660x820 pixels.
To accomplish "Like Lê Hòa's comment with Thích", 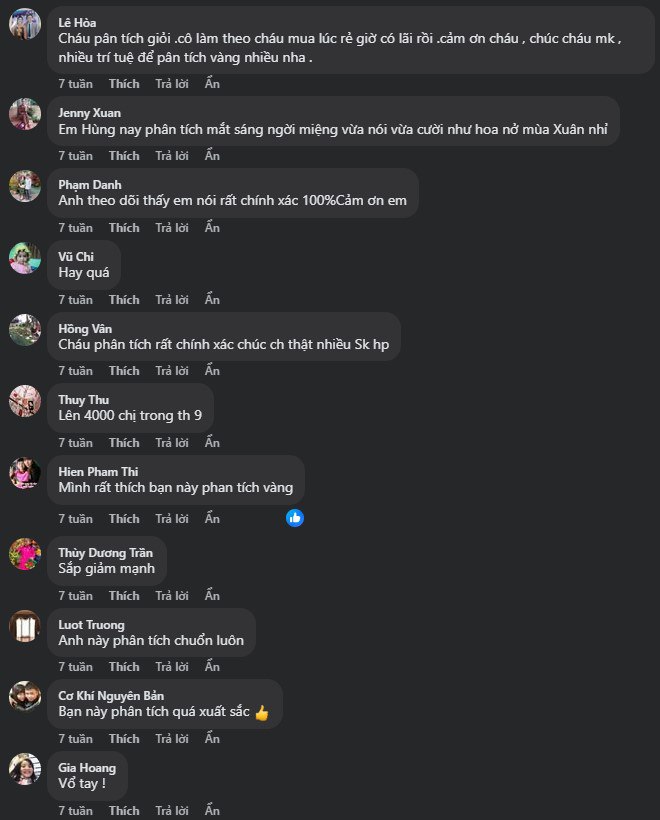I will tap(124, 84).
